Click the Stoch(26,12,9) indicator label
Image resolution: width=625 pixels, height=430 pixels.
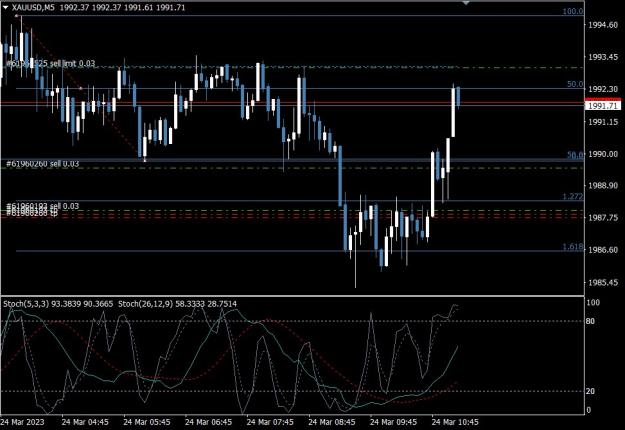click(145, 304)
